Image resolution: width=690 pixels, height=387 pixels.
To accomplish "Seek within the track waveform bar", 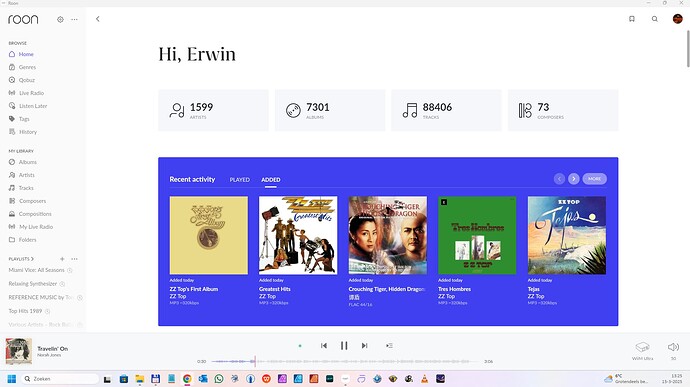I will click(x=345, y=361).
